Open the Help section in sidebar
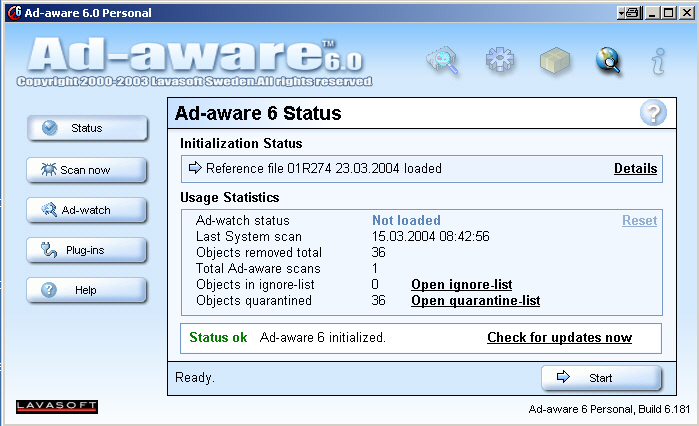The height and width of the screenshot is (426, 699). (x=86, y=290)
